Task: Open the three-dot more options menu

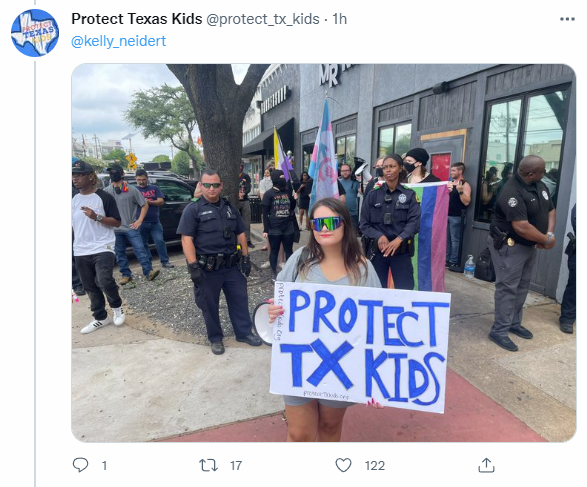Action: coord(567,19)
